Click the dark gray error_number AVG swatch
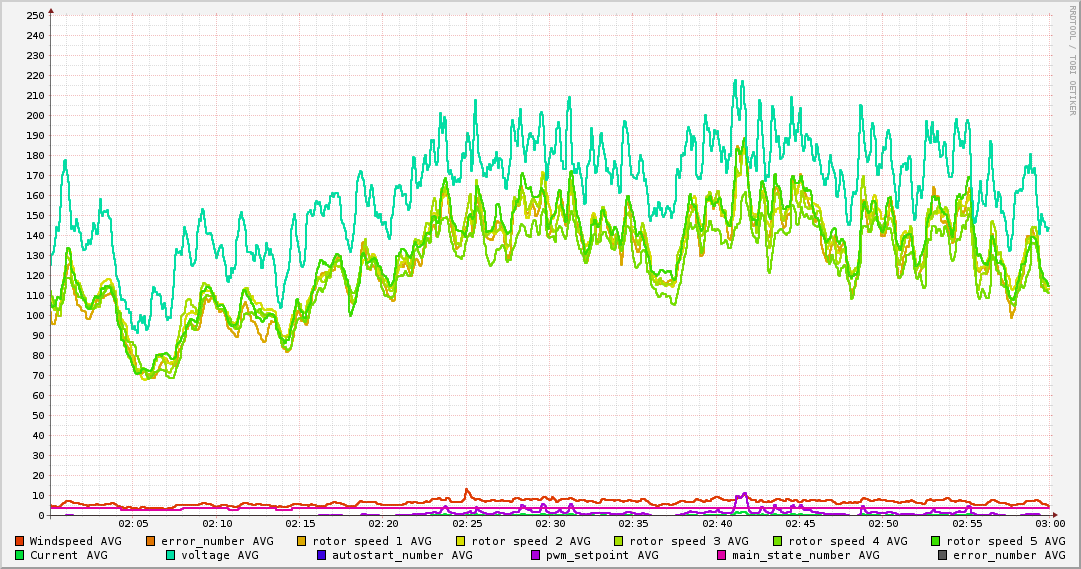This screenshot has width=1081, height=569. (942, 555)
